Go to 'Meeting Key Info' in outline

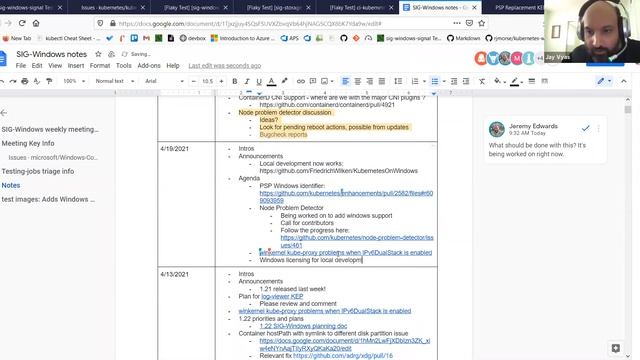[x=28, y=143]
